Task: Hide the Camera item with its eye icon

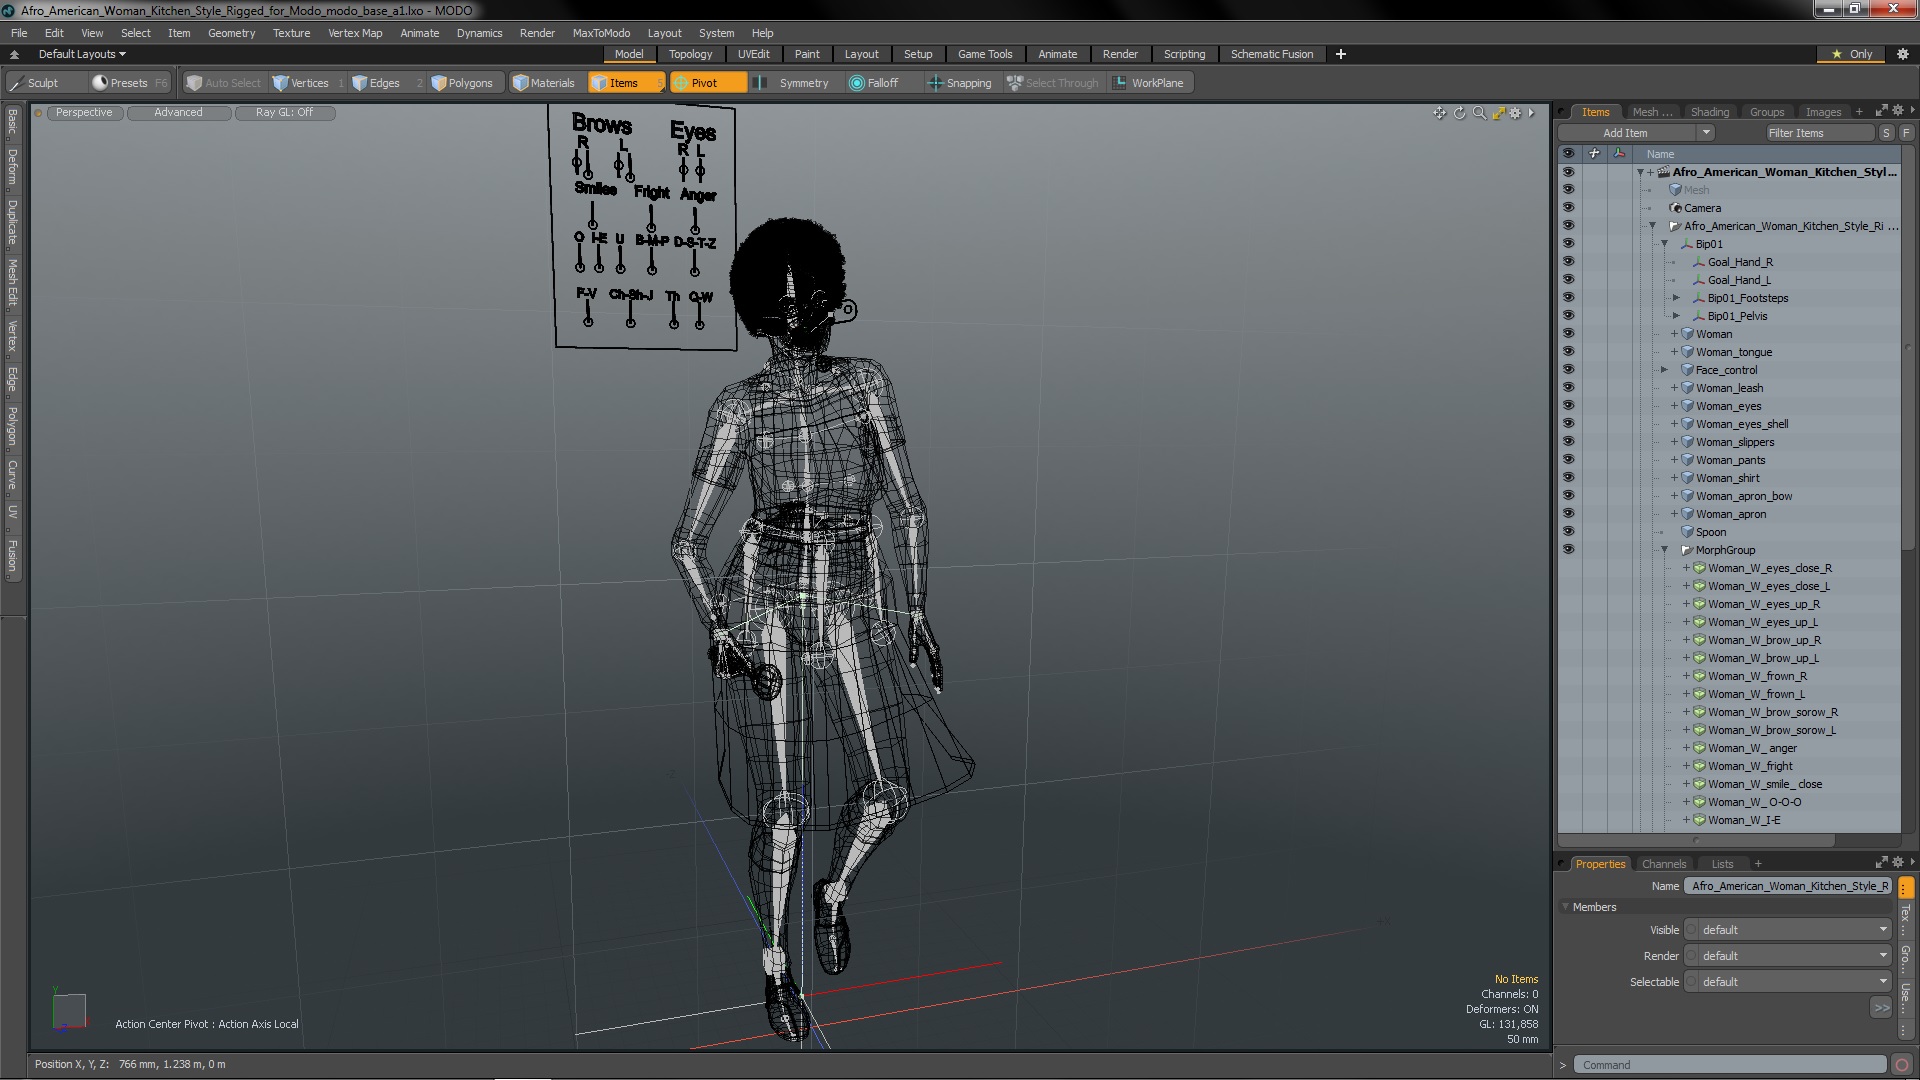Action: tap(1568, 208)
